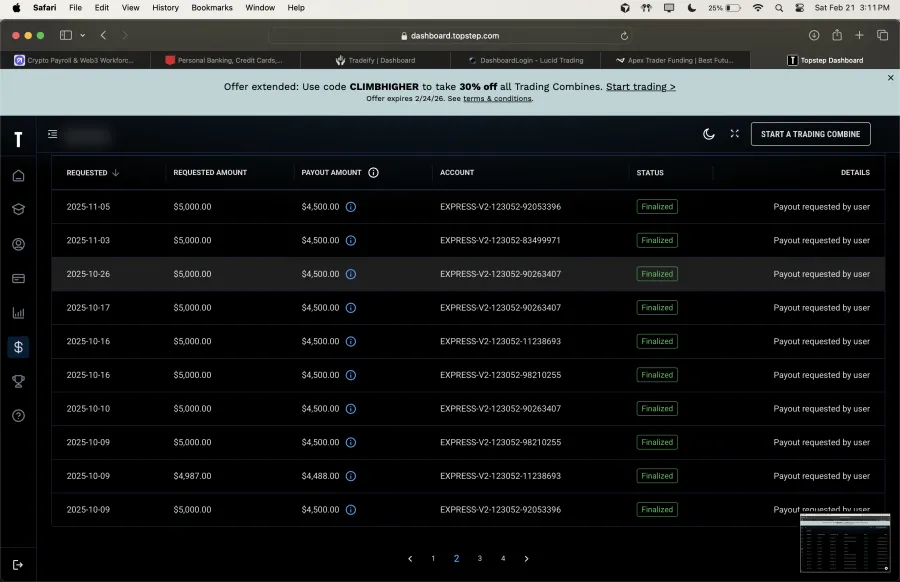Follow the Start trading link in the banner
The image size is (900, 582).
pyautogui.click(x=641, y=87)
